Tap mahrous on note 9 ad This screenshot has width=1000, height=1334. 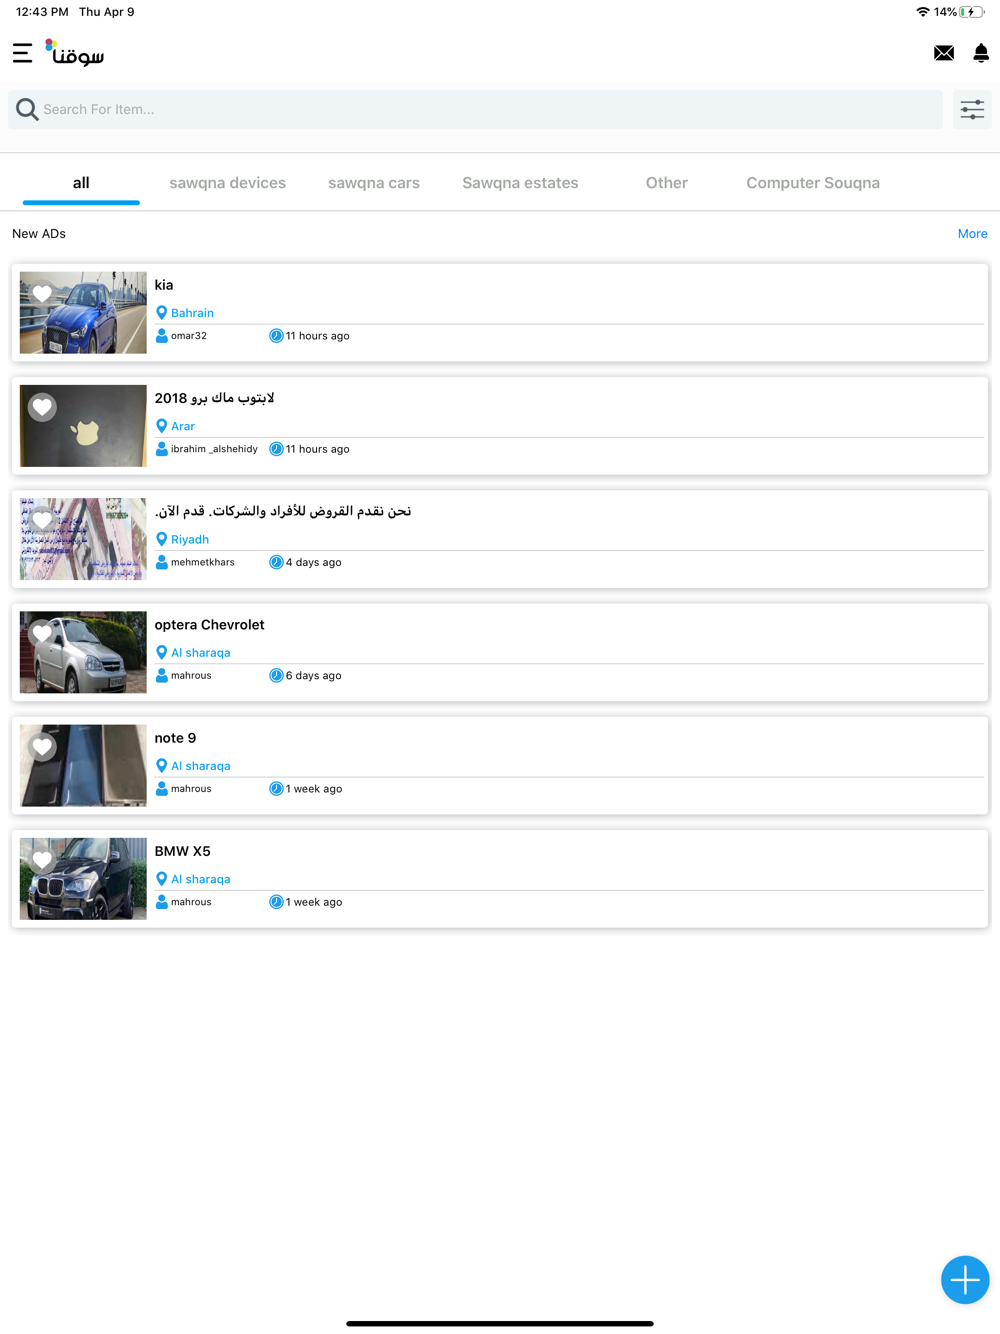click(191, 788)
